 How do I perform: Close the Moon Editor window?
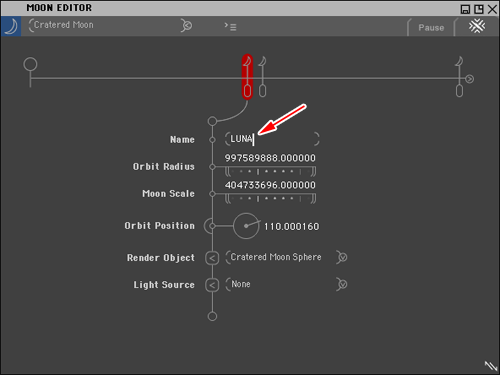click(x=492, y=9)
